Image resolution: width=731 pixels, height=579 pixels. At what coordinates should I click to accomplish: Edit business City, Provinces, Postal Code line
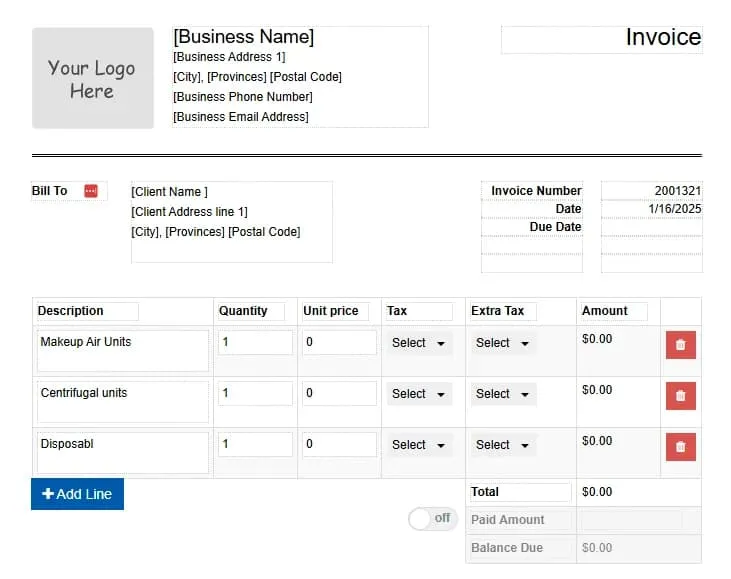click(257, 77)
